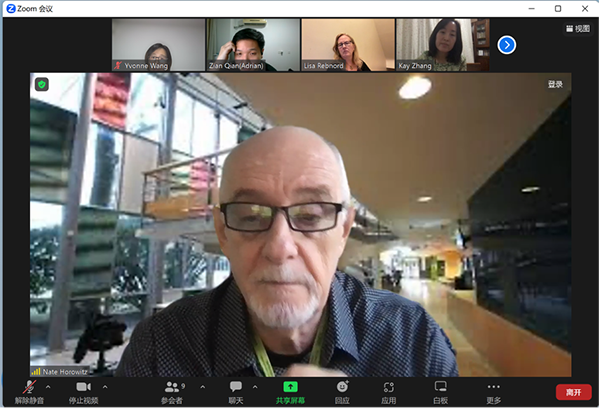Click the 登录 sign-in link

click(x=555, y=85)
